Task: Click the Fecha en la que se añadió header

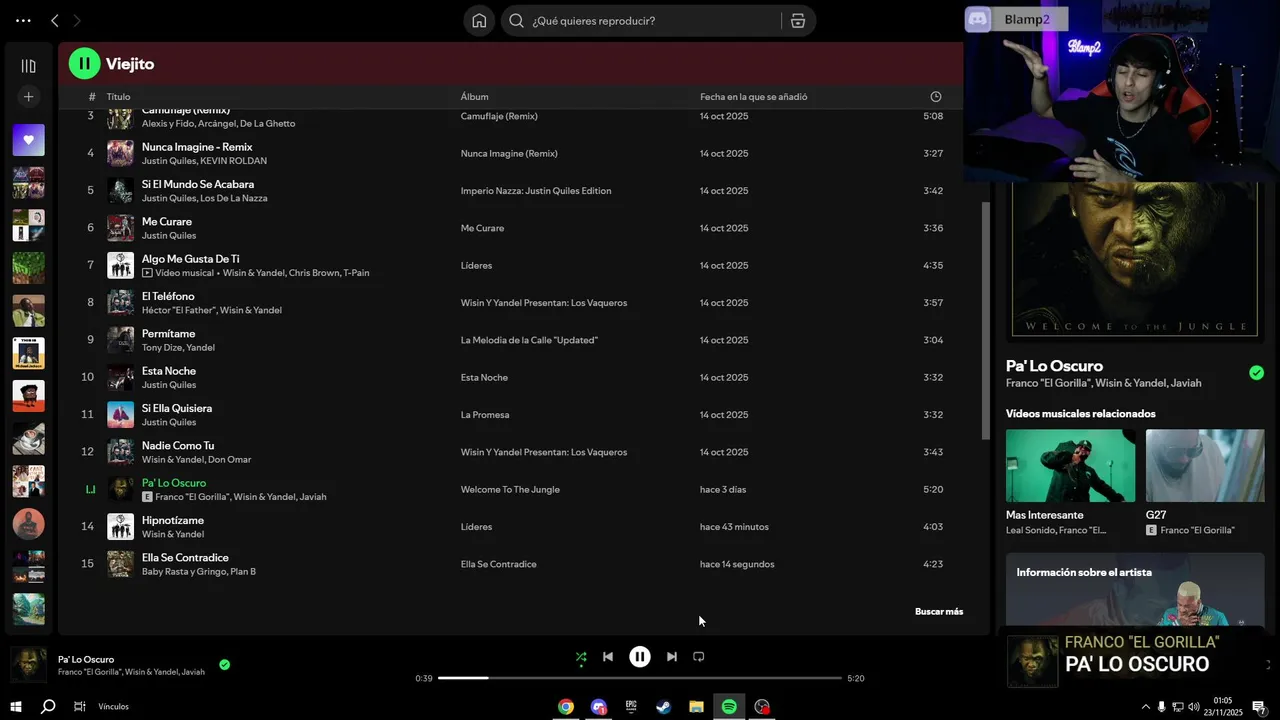Action: tap(754, 97)
